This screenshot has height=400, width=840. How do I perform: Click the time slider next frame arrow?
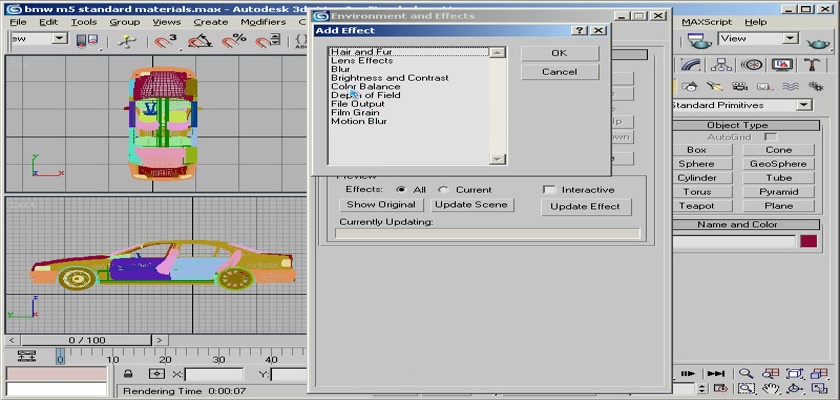[x=160, y=340]
